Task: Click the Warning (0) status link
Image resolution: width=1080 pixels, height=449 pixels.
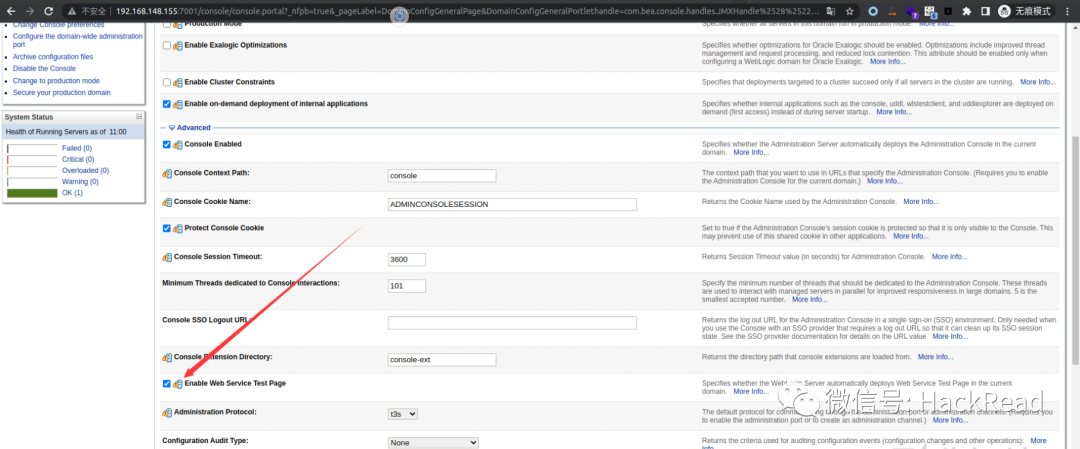Action: (x=80, y=182)
